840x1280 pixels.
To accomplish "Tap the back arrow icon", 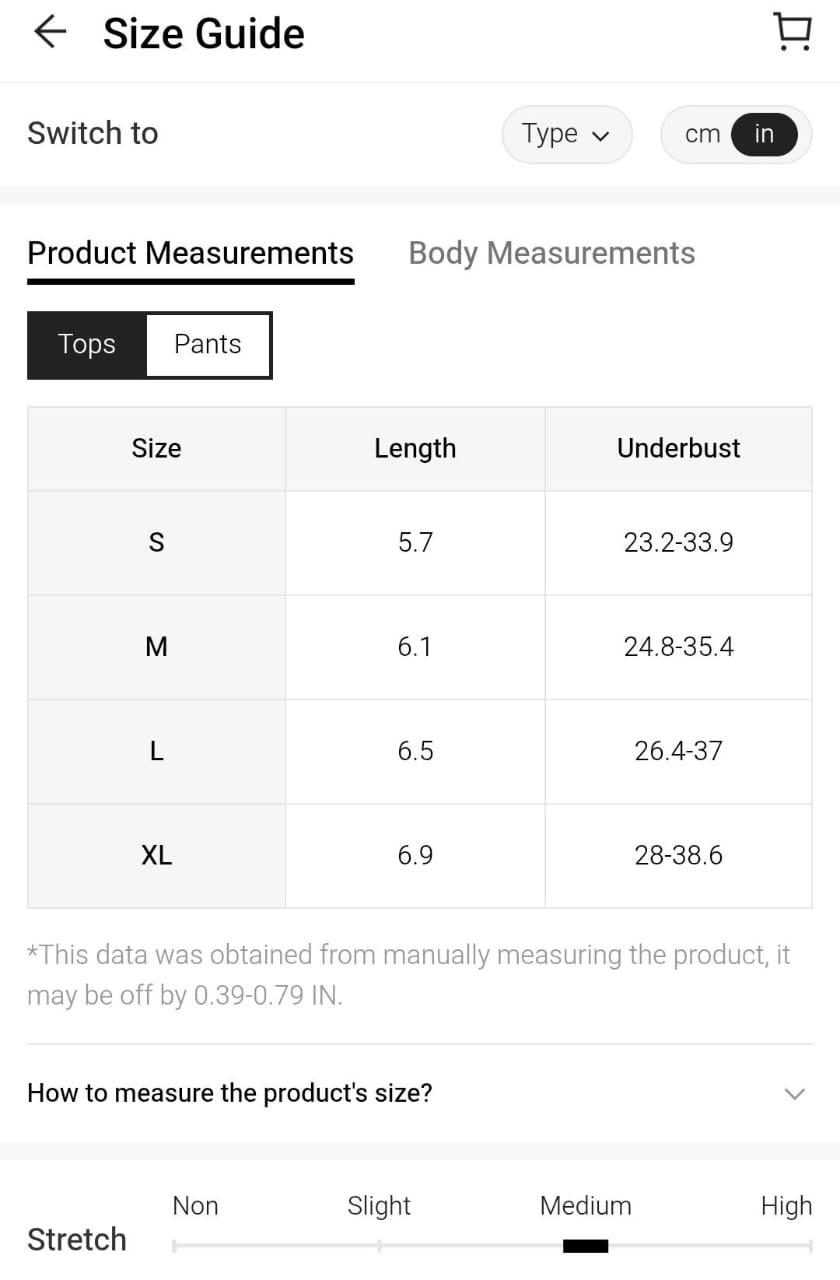I will [49, 33].
